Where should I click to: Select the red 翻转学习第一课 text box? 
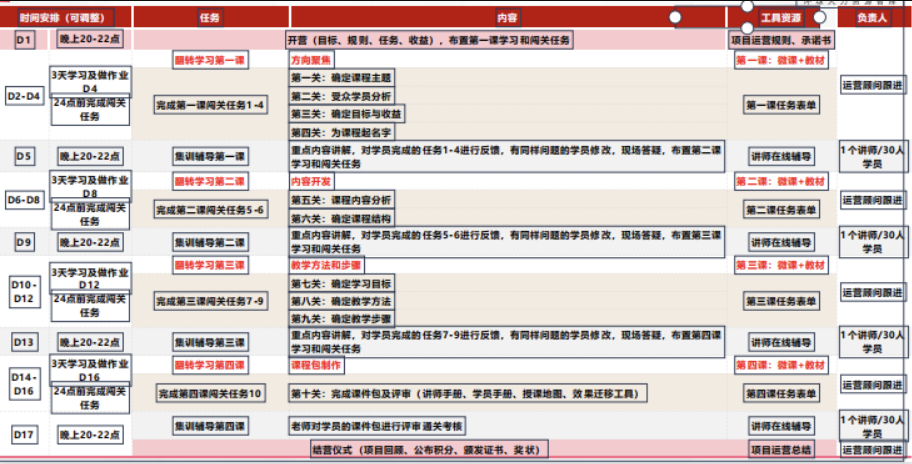[210, 60]
